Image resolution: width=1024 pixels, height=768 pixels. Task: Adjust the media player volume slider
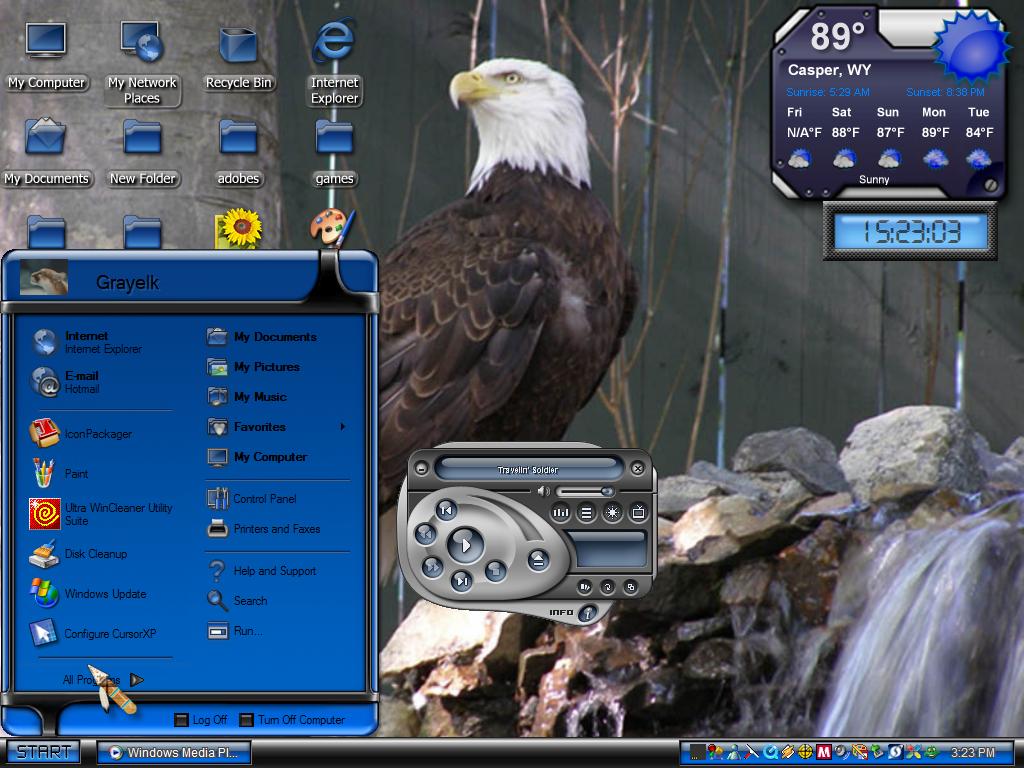586,492
